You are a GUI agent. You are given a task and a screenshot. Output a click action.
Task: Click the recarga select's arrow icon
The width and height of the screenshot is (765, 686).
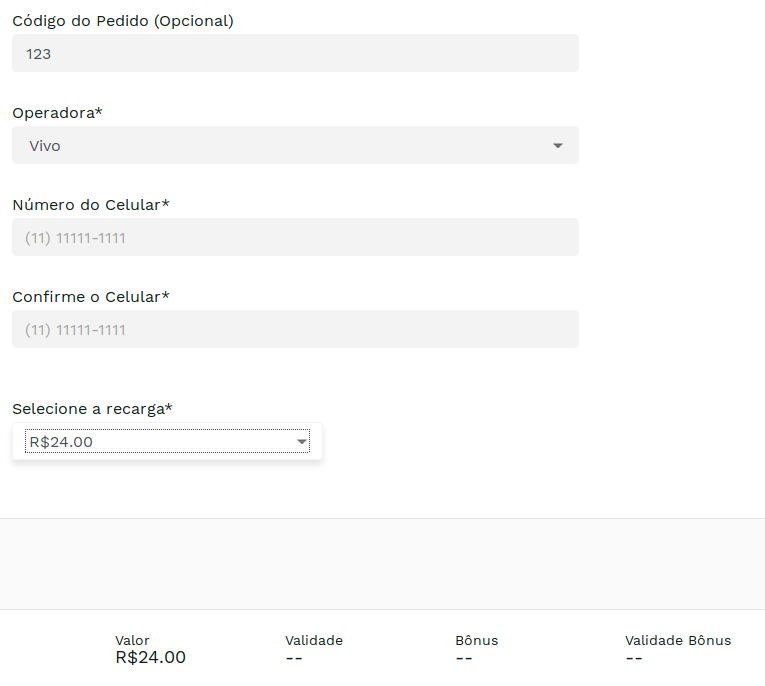[301, 442]
